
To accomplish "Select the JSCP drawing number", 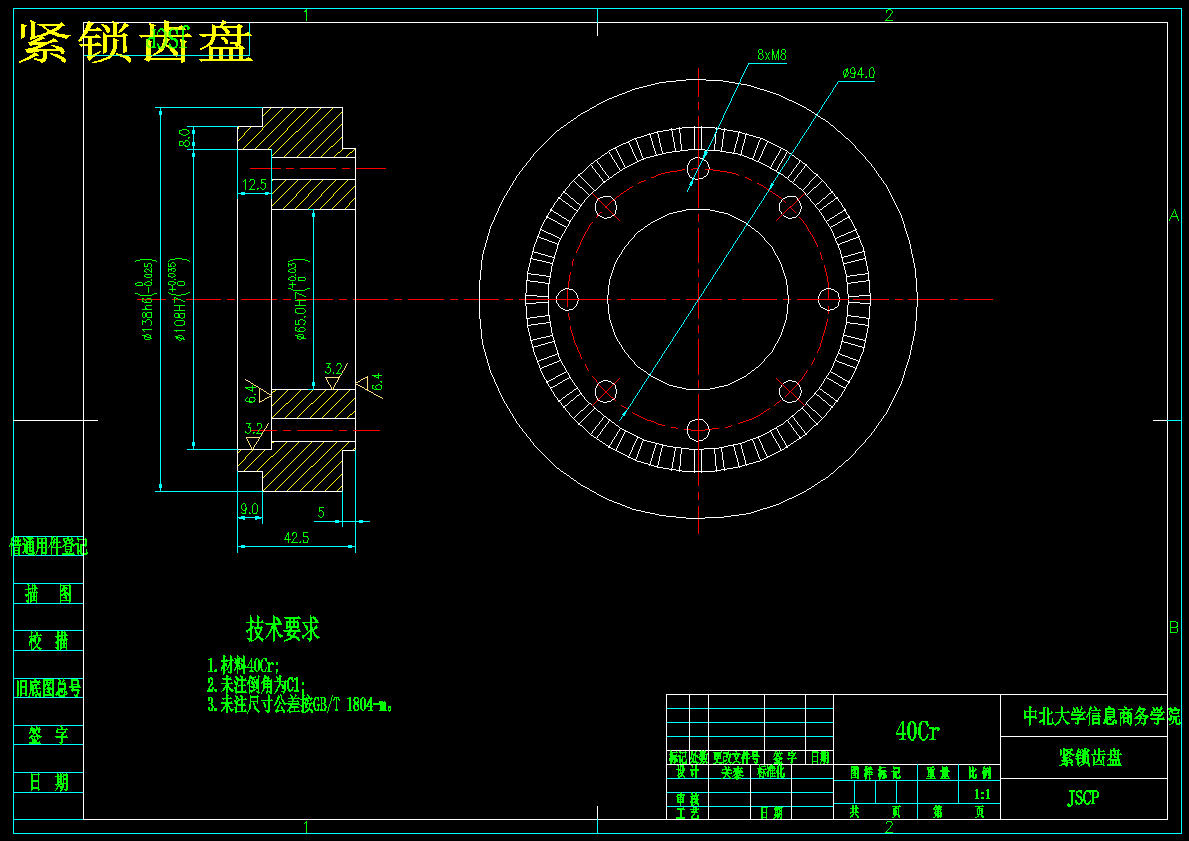I will coord(1083,798).
